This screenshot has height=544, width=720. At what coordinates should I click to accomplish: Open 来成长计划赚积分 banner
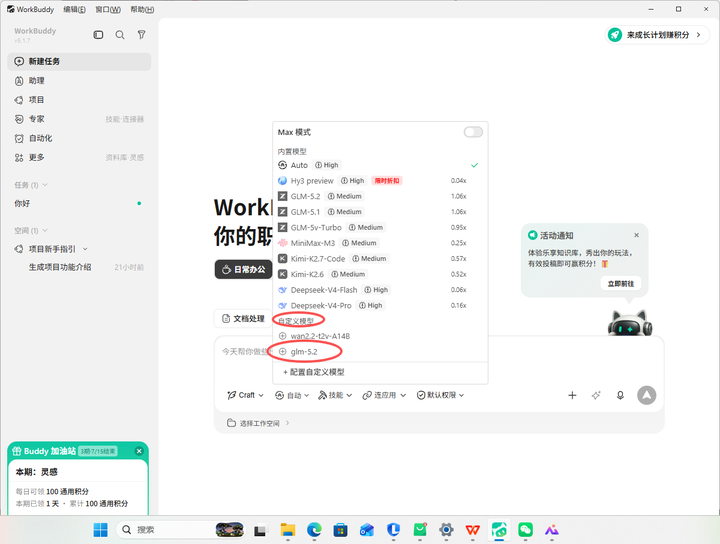point(657,35)
